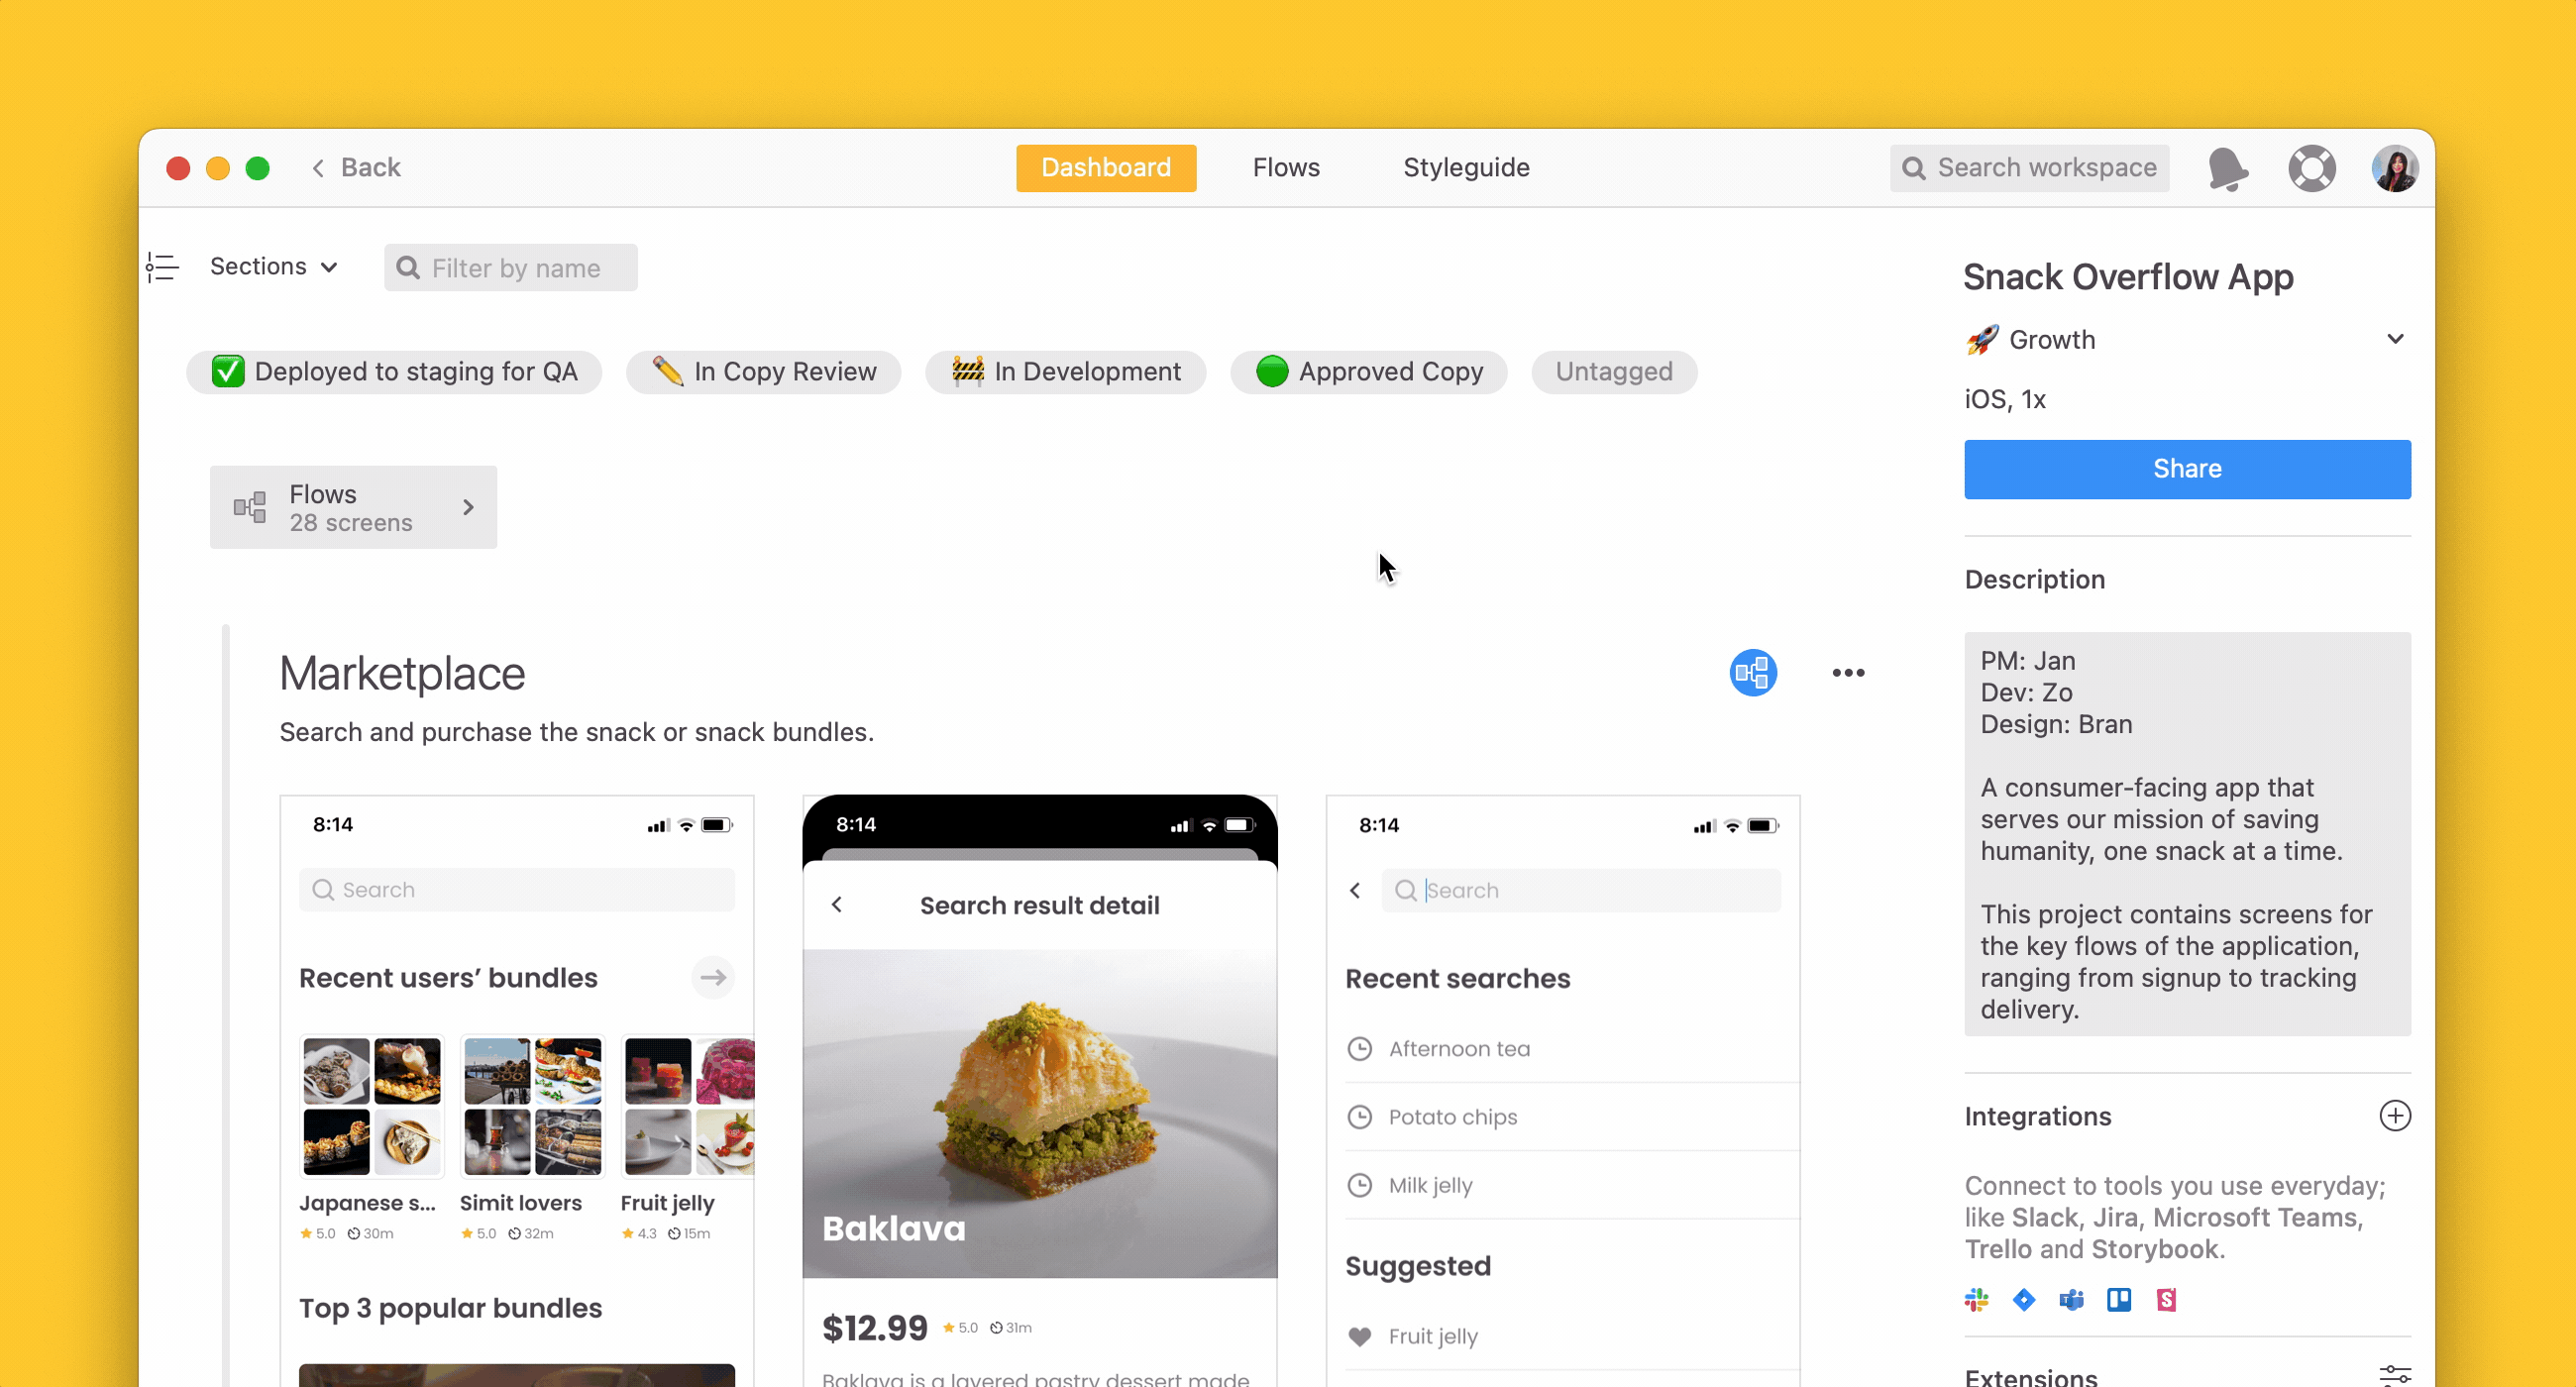Click the Marketplace section overflow menu

point(1847,672)
